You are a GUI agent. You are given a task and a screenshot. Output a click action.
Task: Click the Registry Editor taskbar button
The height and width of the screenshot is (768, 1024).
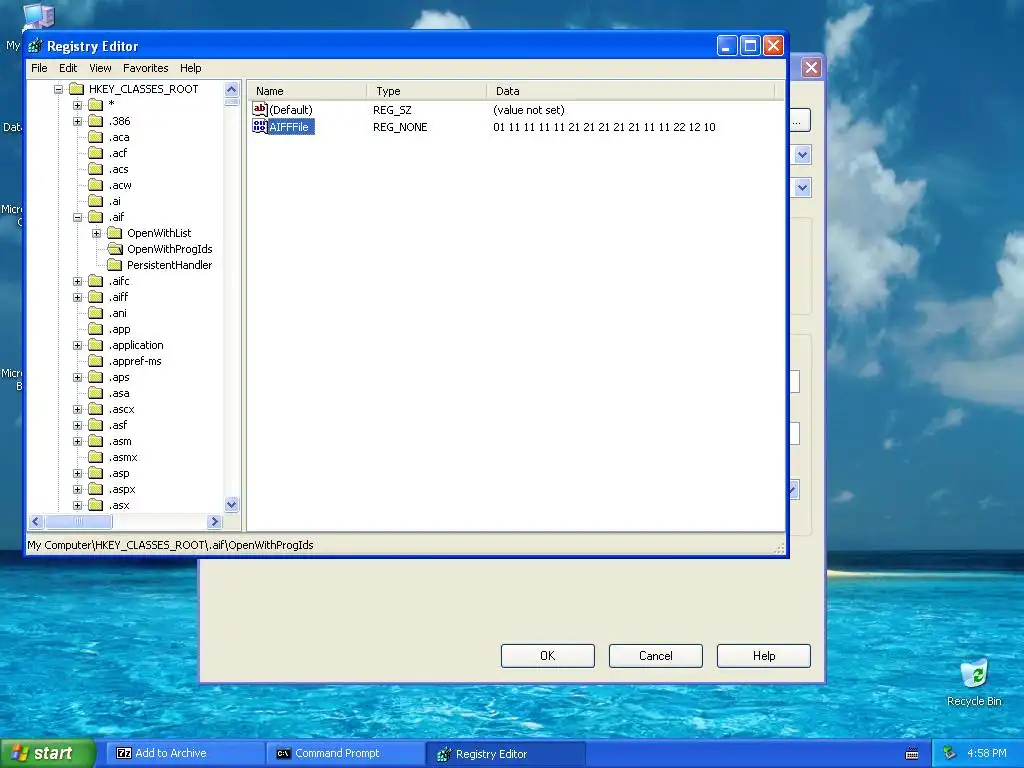click(x=505, y=753)
